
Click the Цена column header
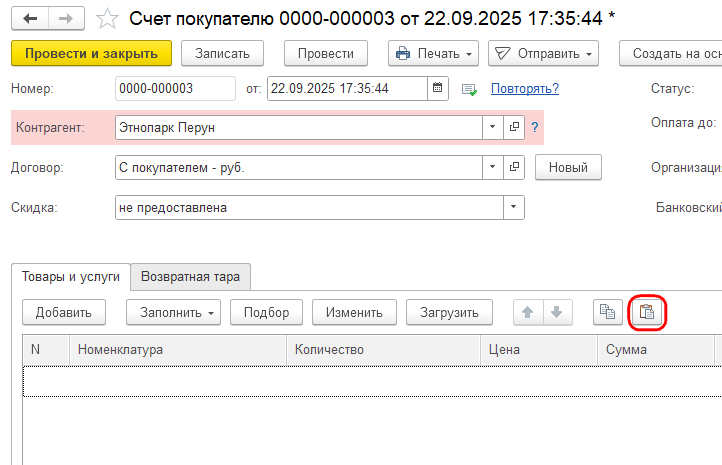point(539,350)
